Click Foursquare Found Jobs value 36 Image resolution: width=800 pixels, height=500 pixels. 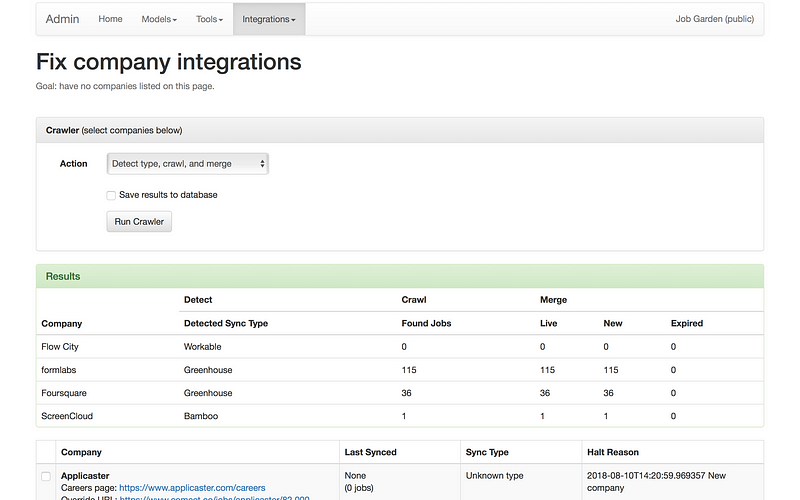(x=406, y=393)
